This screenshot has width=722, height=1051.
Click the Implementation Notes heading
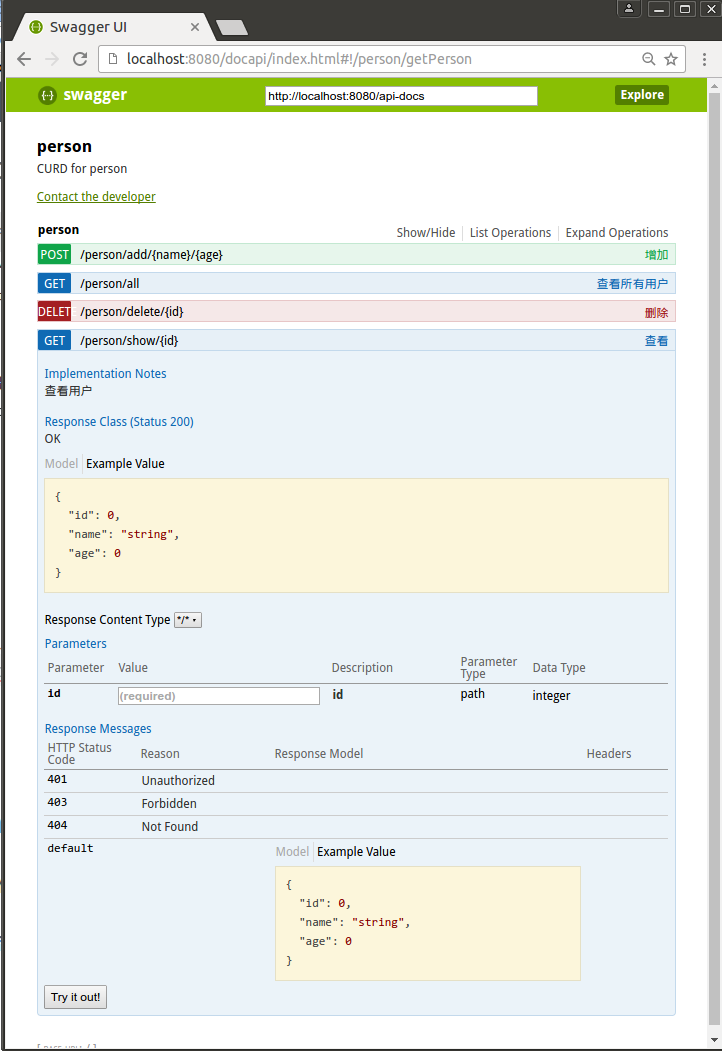click(x=105, y=374)
